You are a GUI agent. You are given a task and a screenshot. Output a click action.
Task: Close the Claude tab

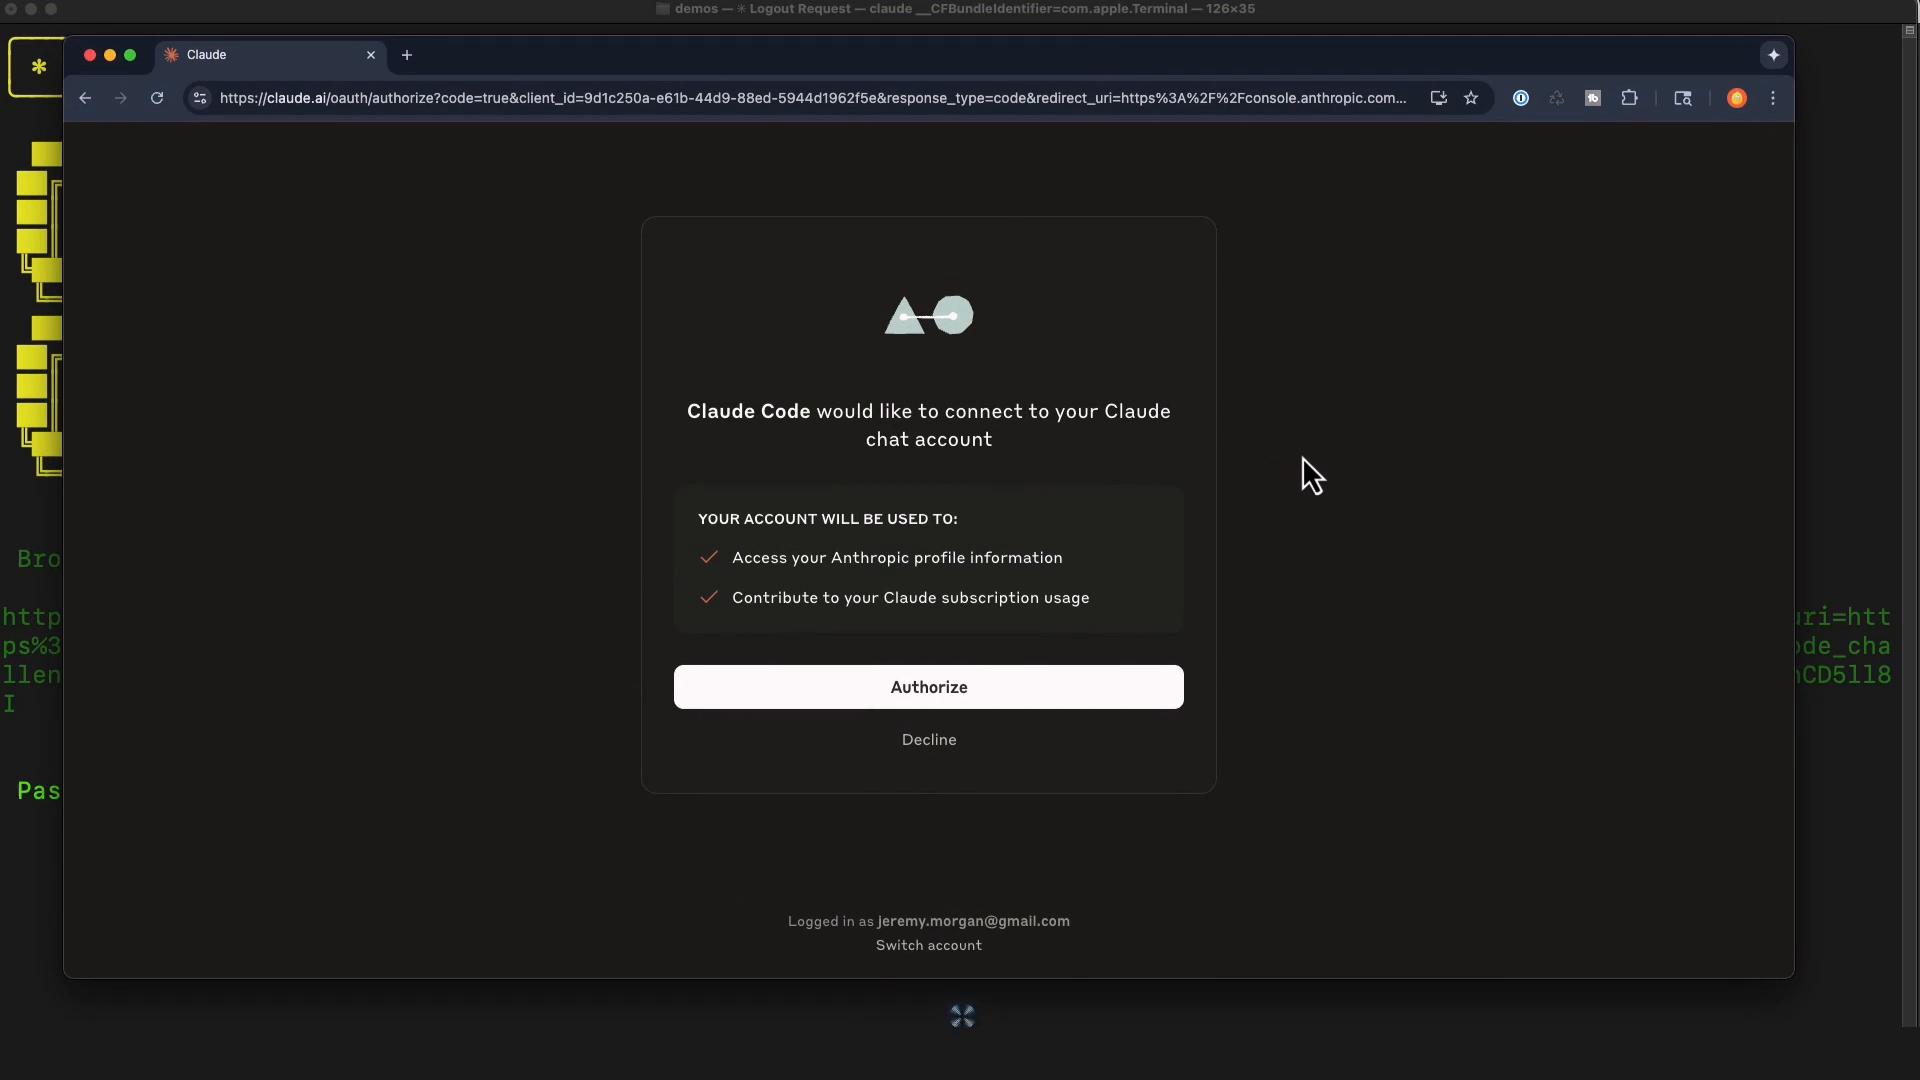371,55
